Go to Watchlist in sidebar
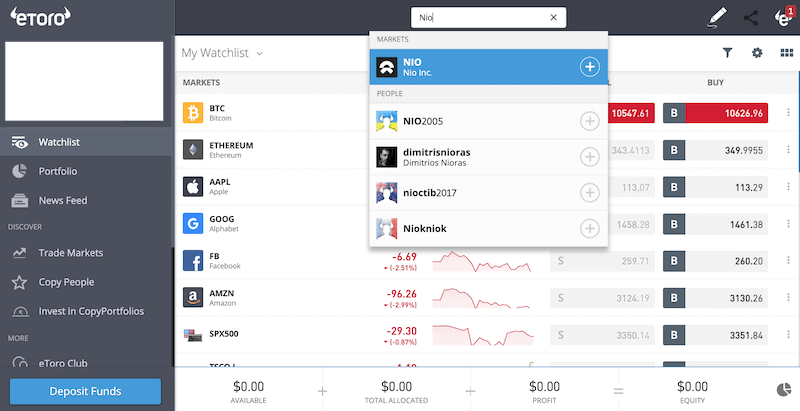The height and width of the screenshot is (411, 800). point(87,142)
